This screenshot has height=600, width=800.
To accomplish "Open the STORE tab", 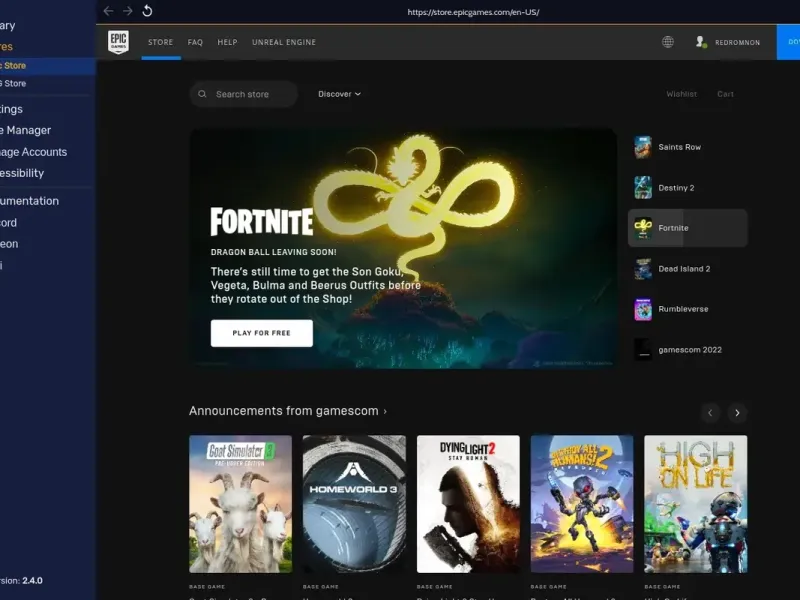I will (161, 42).
